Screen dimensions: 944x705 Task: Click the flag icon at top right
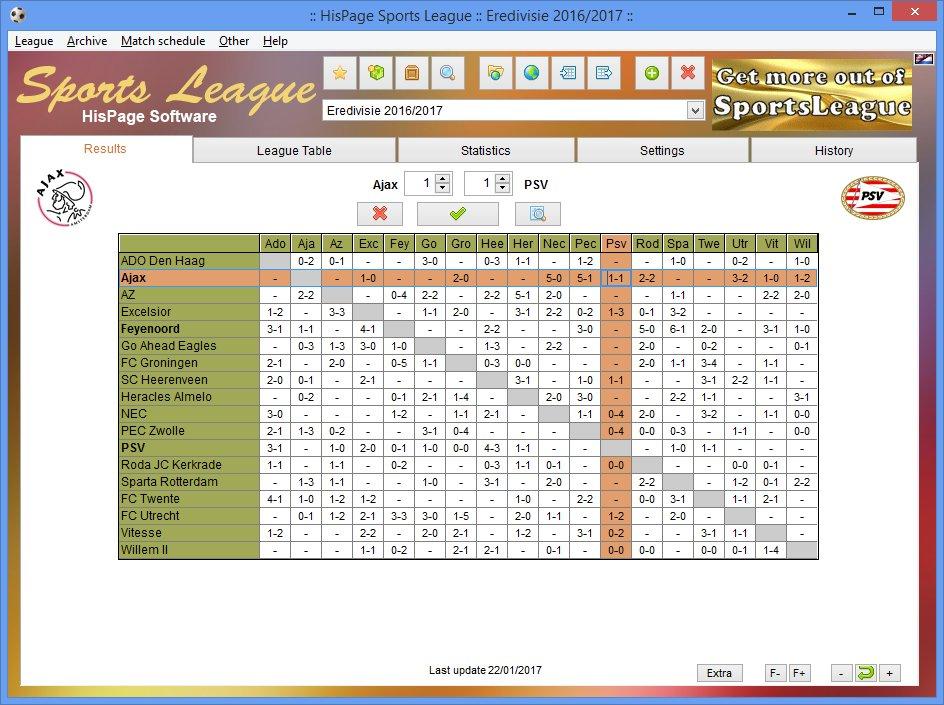[x=924, y=58]
